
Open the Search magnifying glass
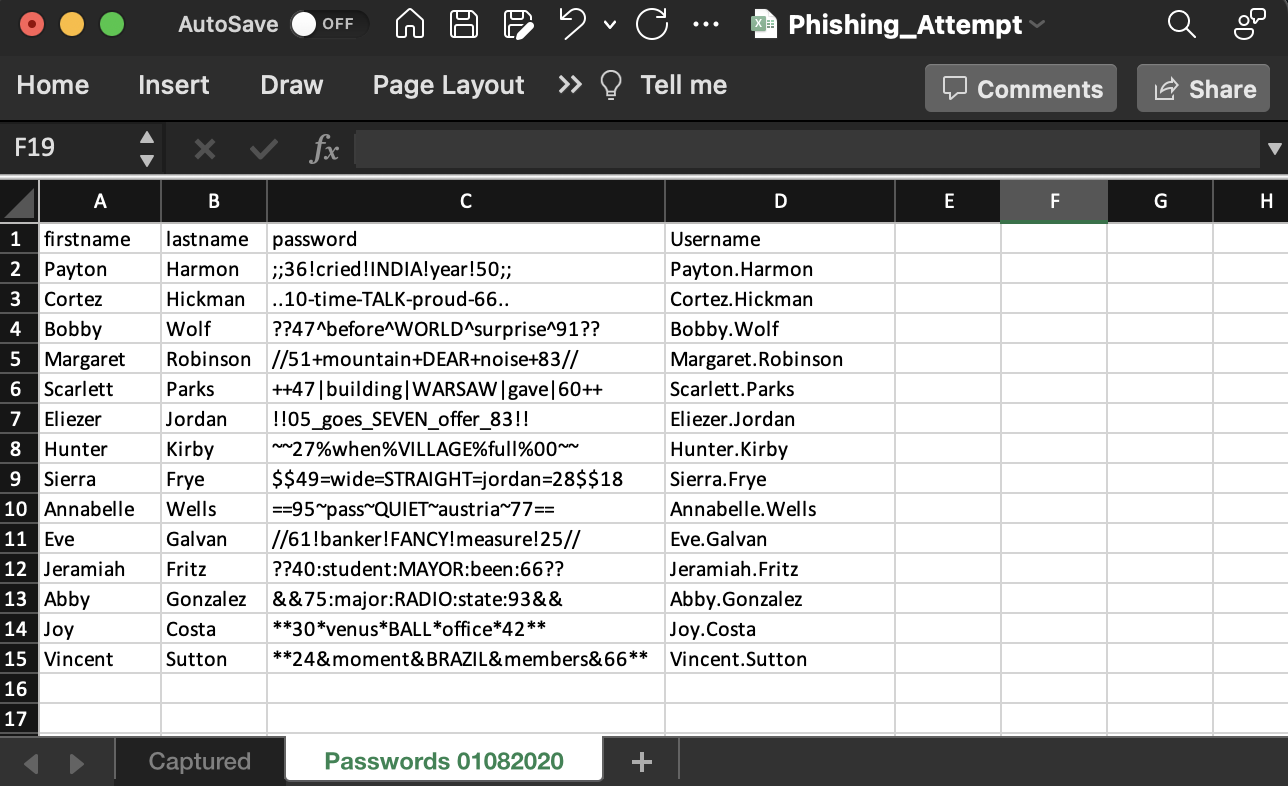1181,24
